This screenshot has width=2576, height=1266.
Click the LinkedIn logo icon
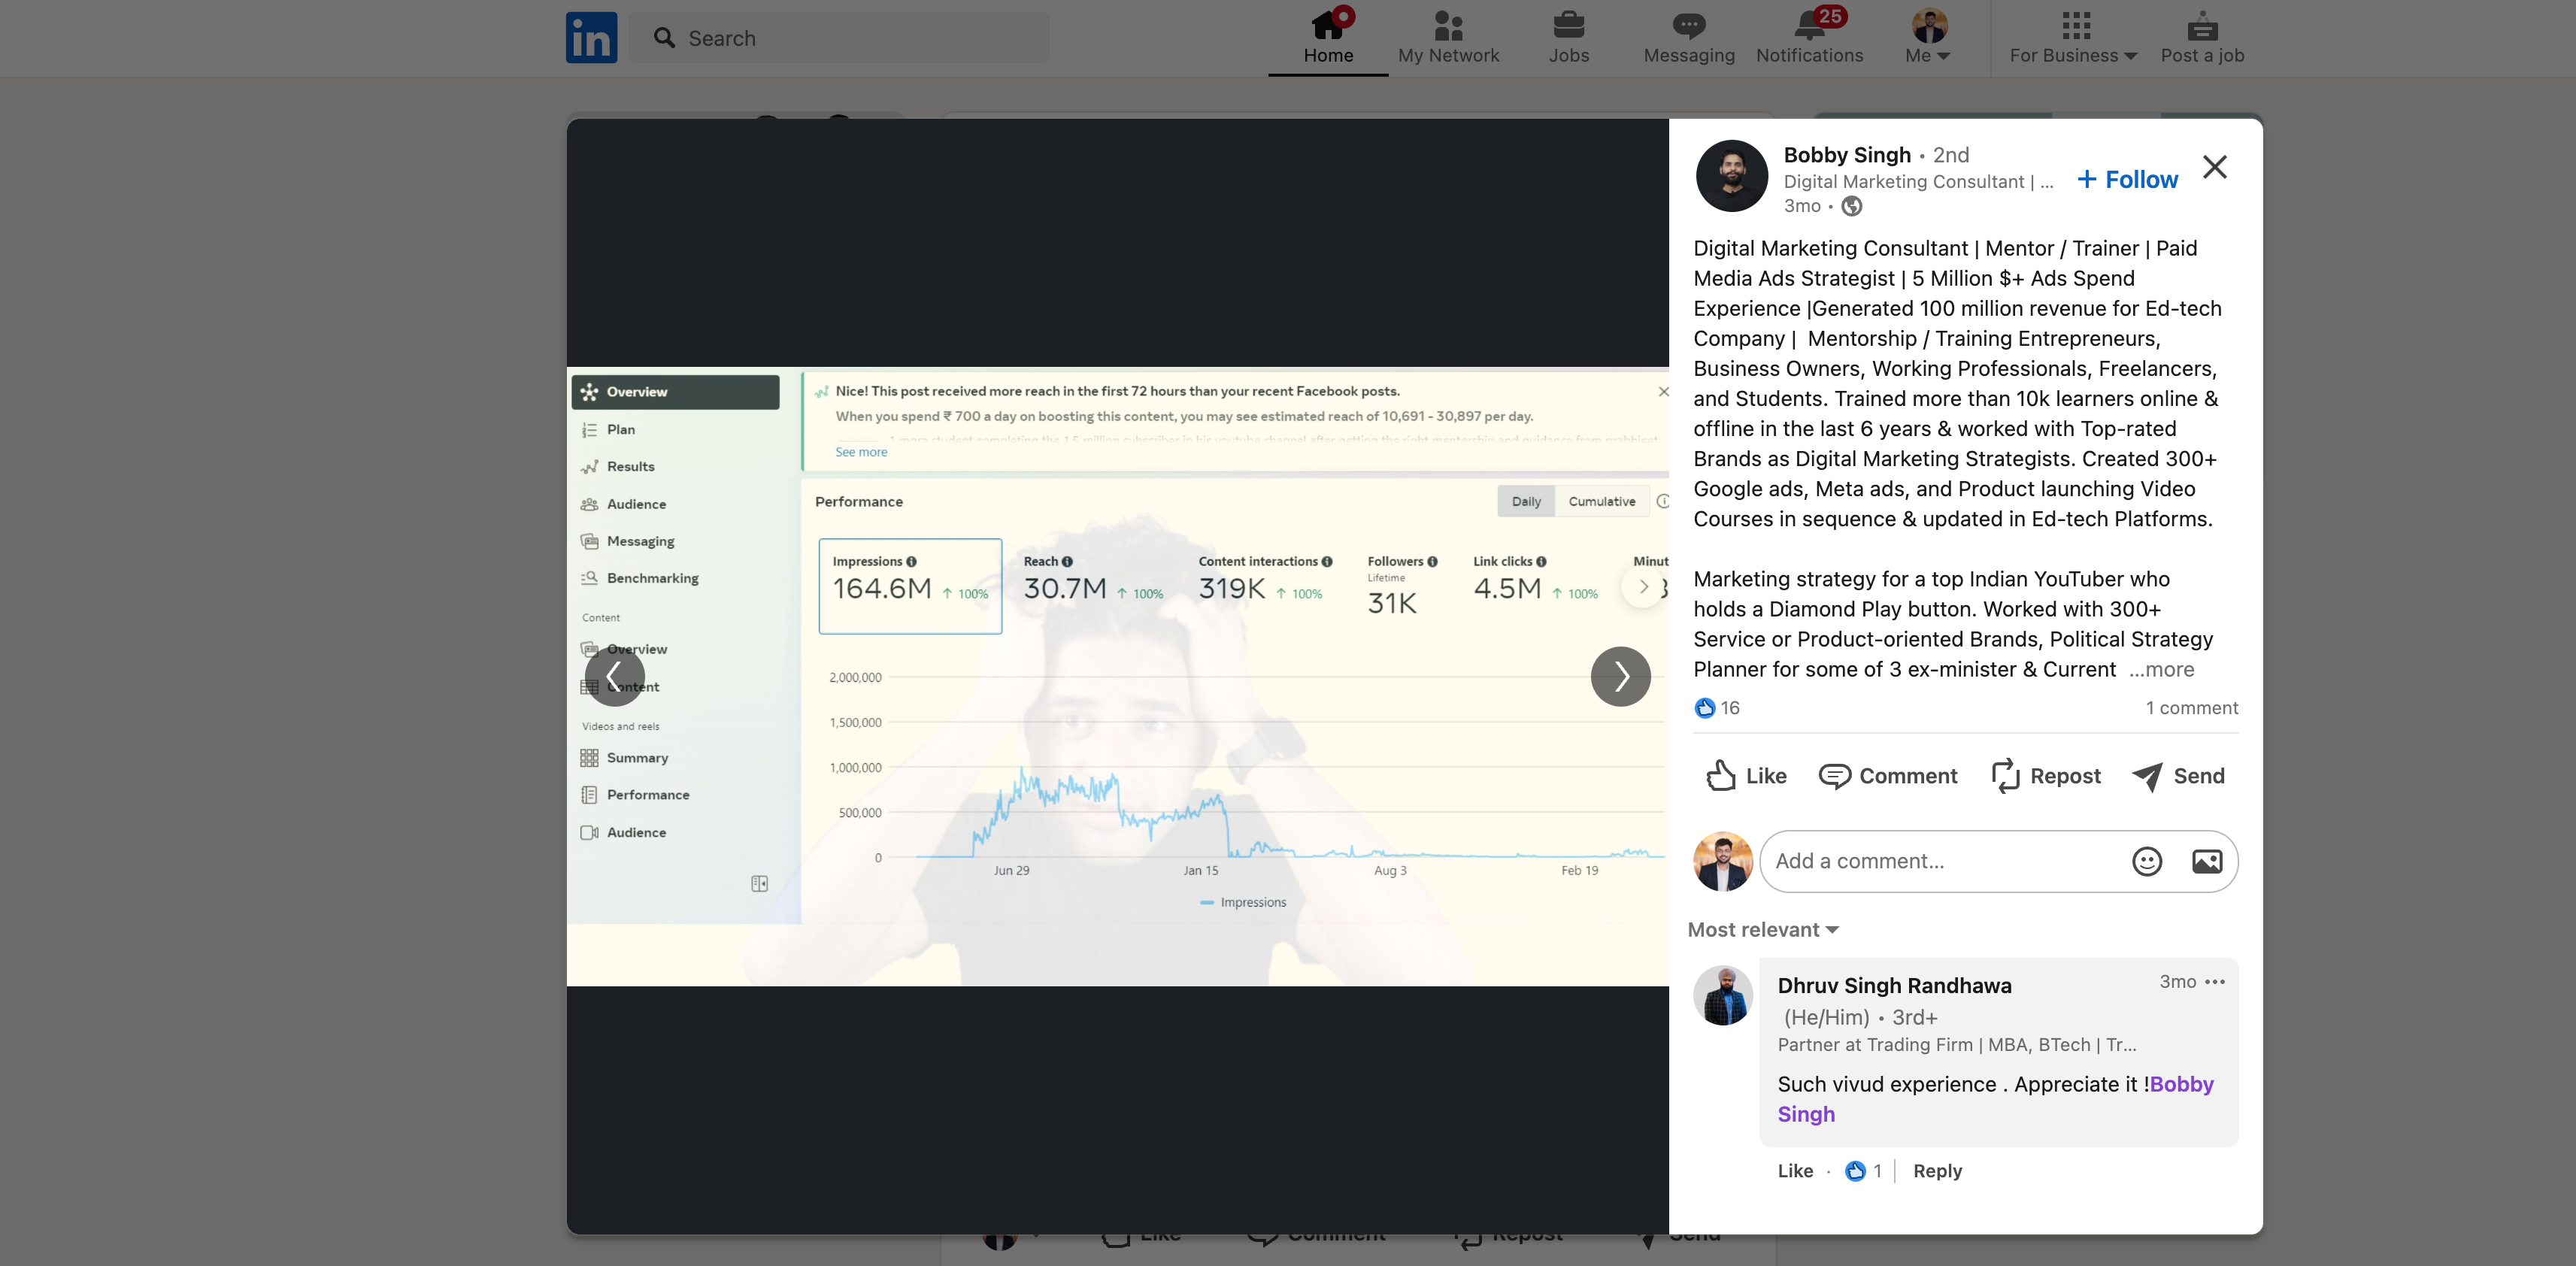pyautogui.click(x=591, y=38)
